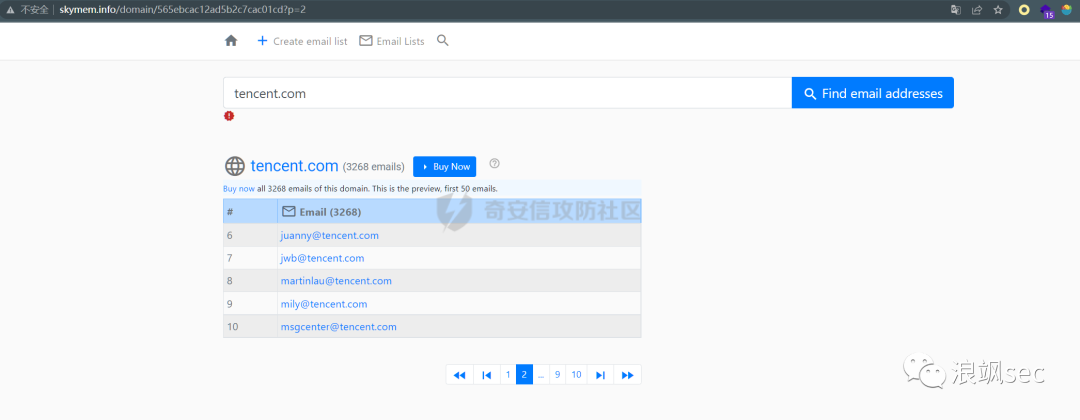This screenshot has width=1080, height=420.
Task: Click Find email addresses button
Action: [x=873, y=93]
